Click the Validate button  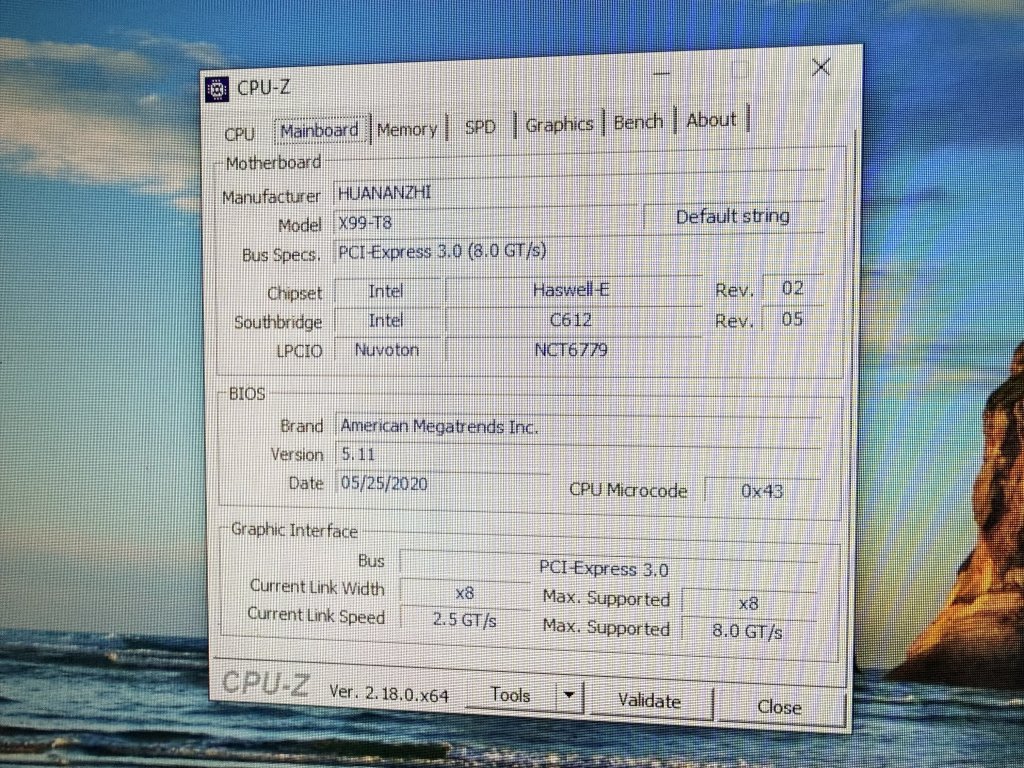(x=649, y=701)
